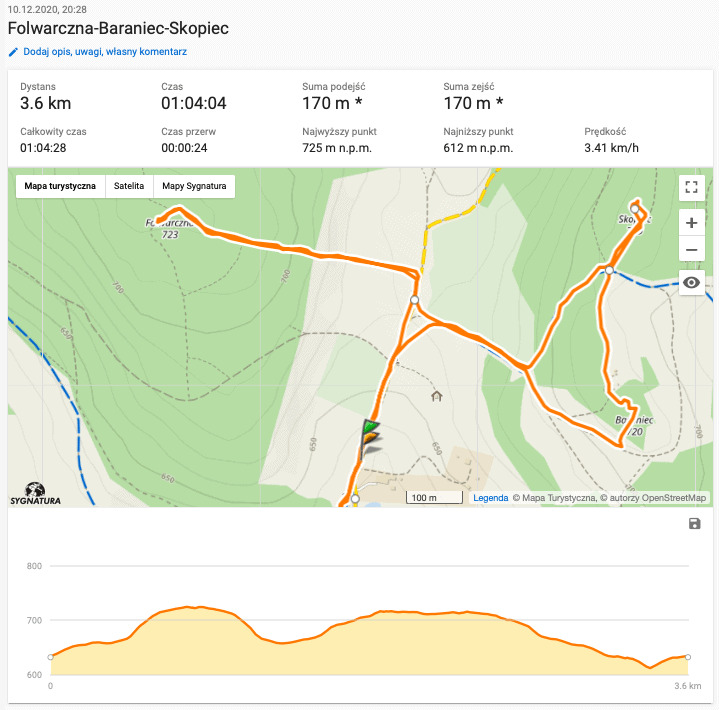Click the elevation profile start point

(50, 657)
